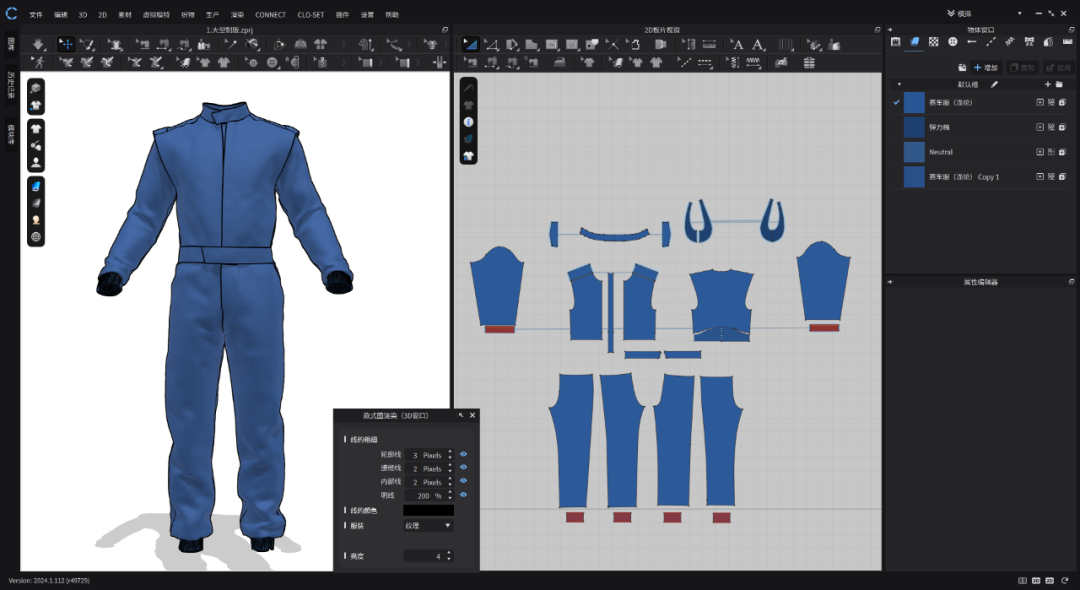Click the globe icon in 3D view sidebar
This screenshot has height=590, width=1080.
pos(36,237)
